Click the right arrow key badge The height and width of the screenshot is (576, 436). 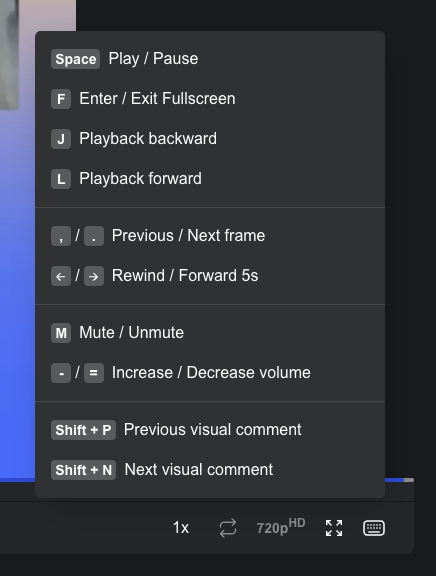[x=94, y=276]
